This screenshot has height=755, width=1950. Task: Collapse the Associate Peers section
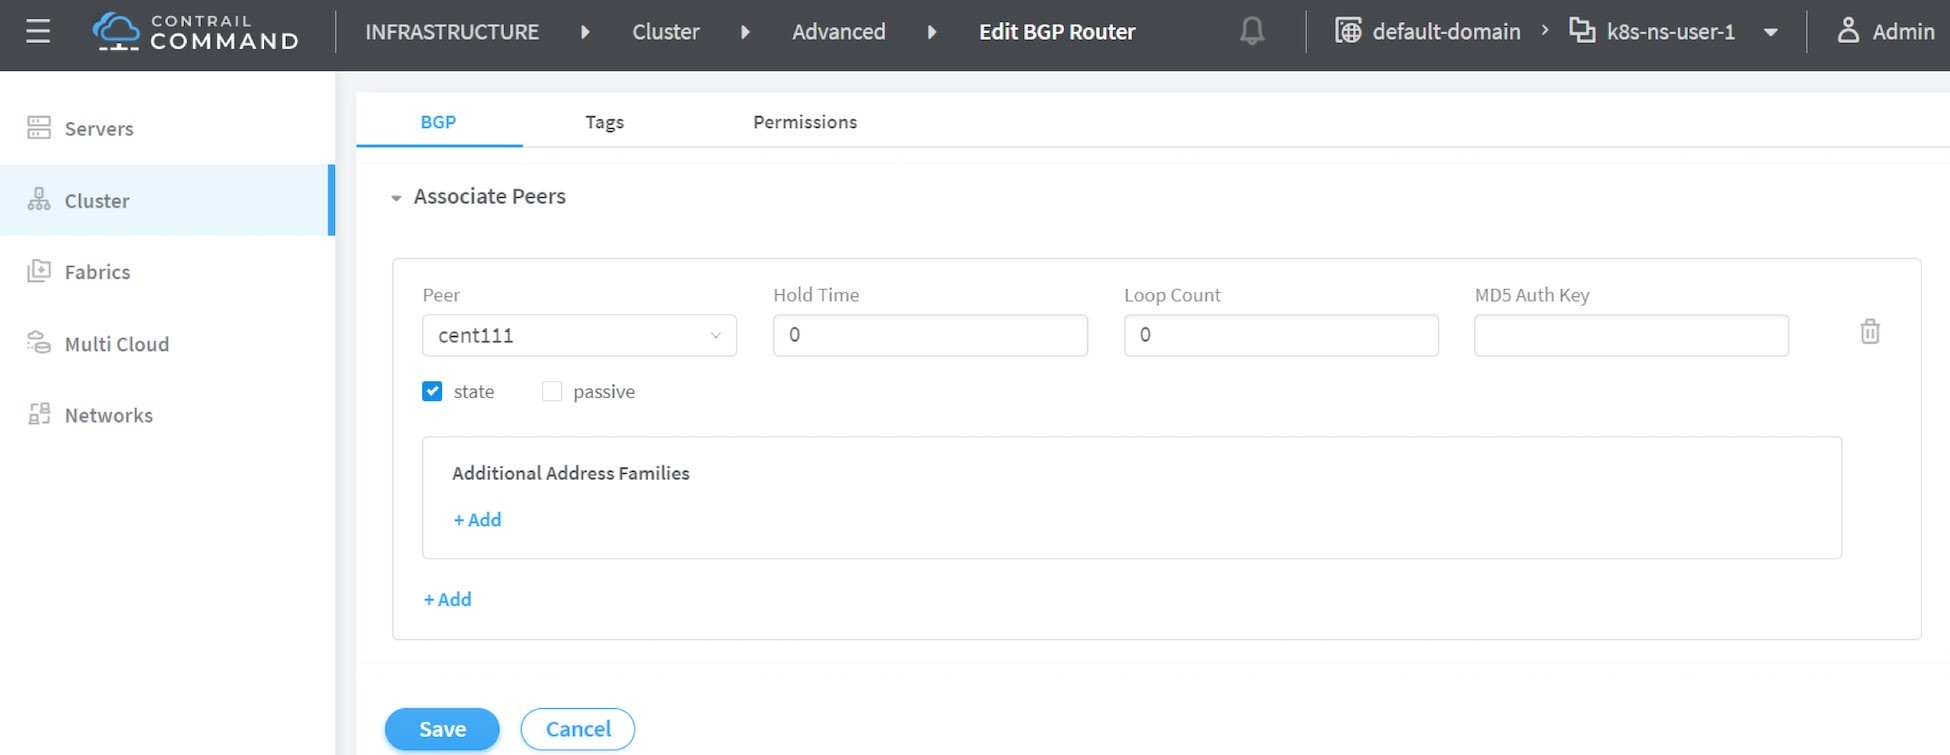click(396, 198)
